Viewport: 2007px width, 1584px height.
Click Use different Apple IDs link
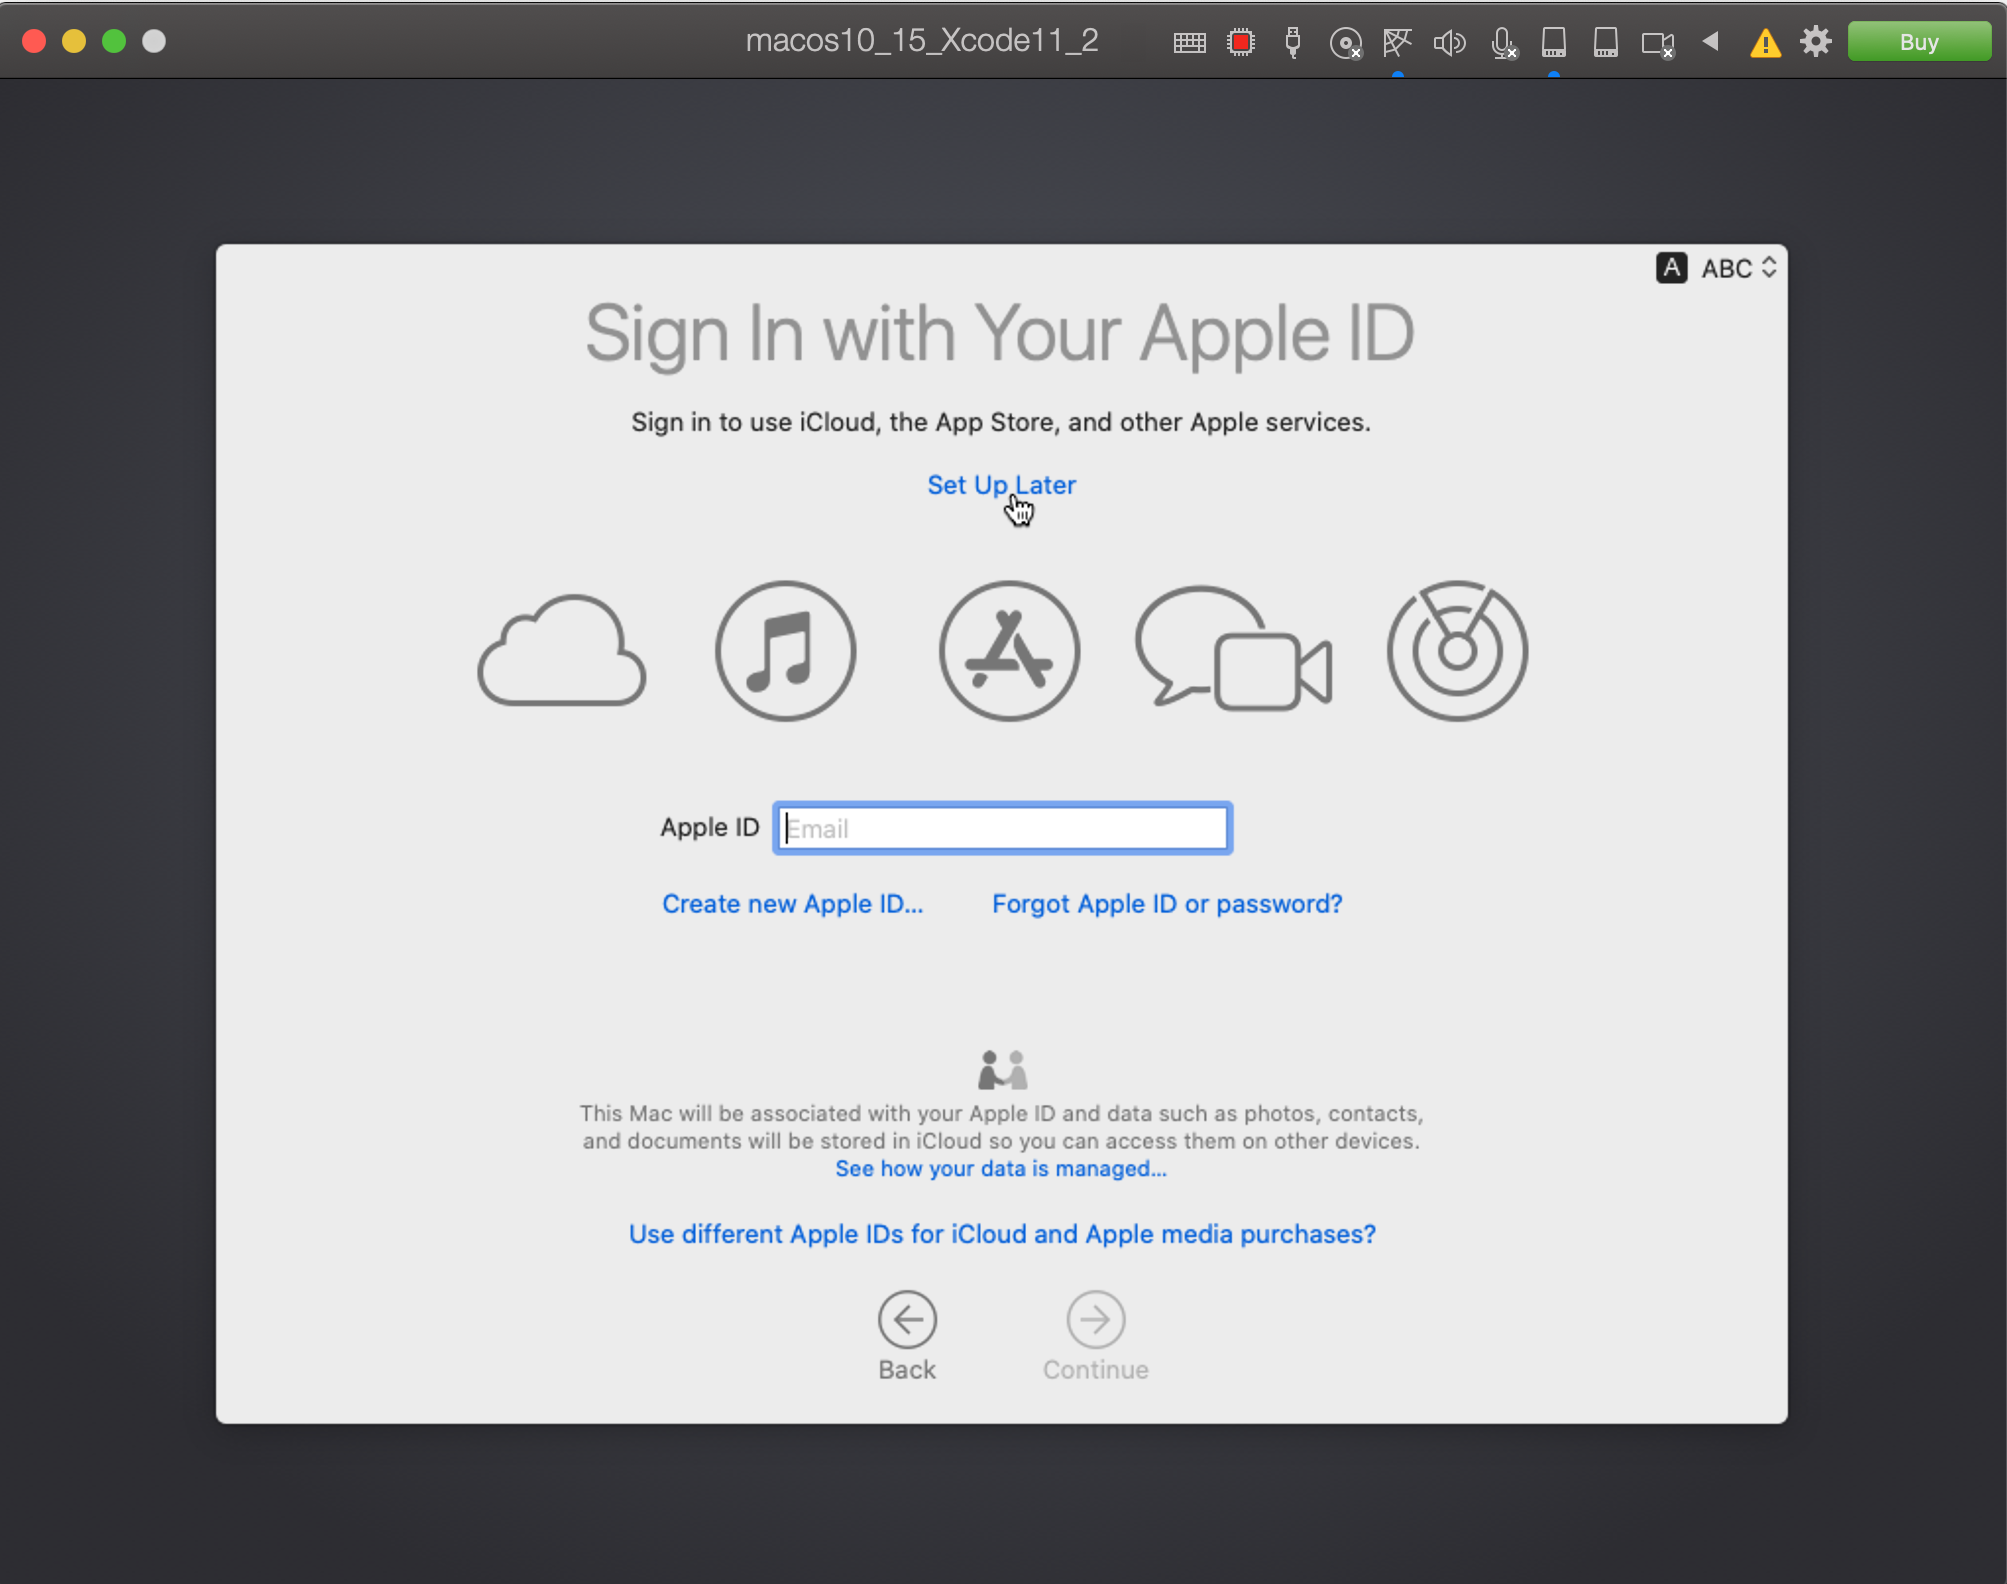[x=1002, y=1234]
